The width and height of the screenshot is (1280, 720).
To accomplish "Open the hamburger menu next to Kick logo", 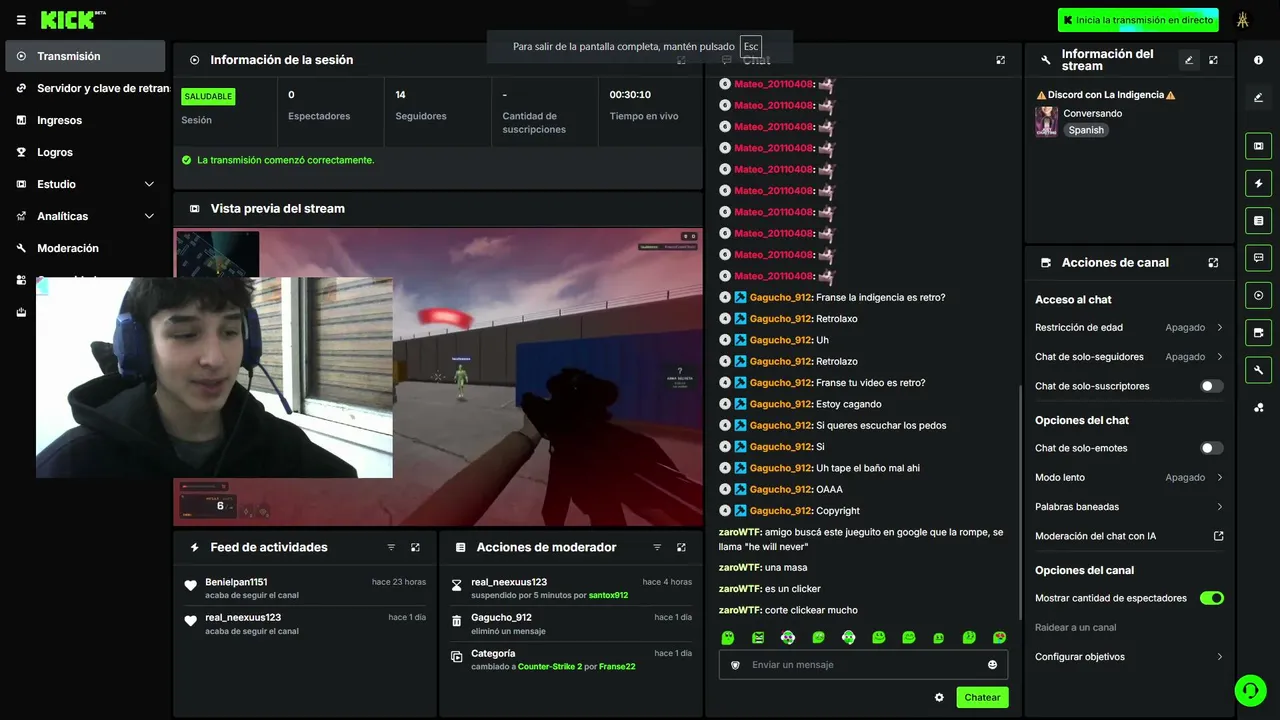I will [21, 20].
